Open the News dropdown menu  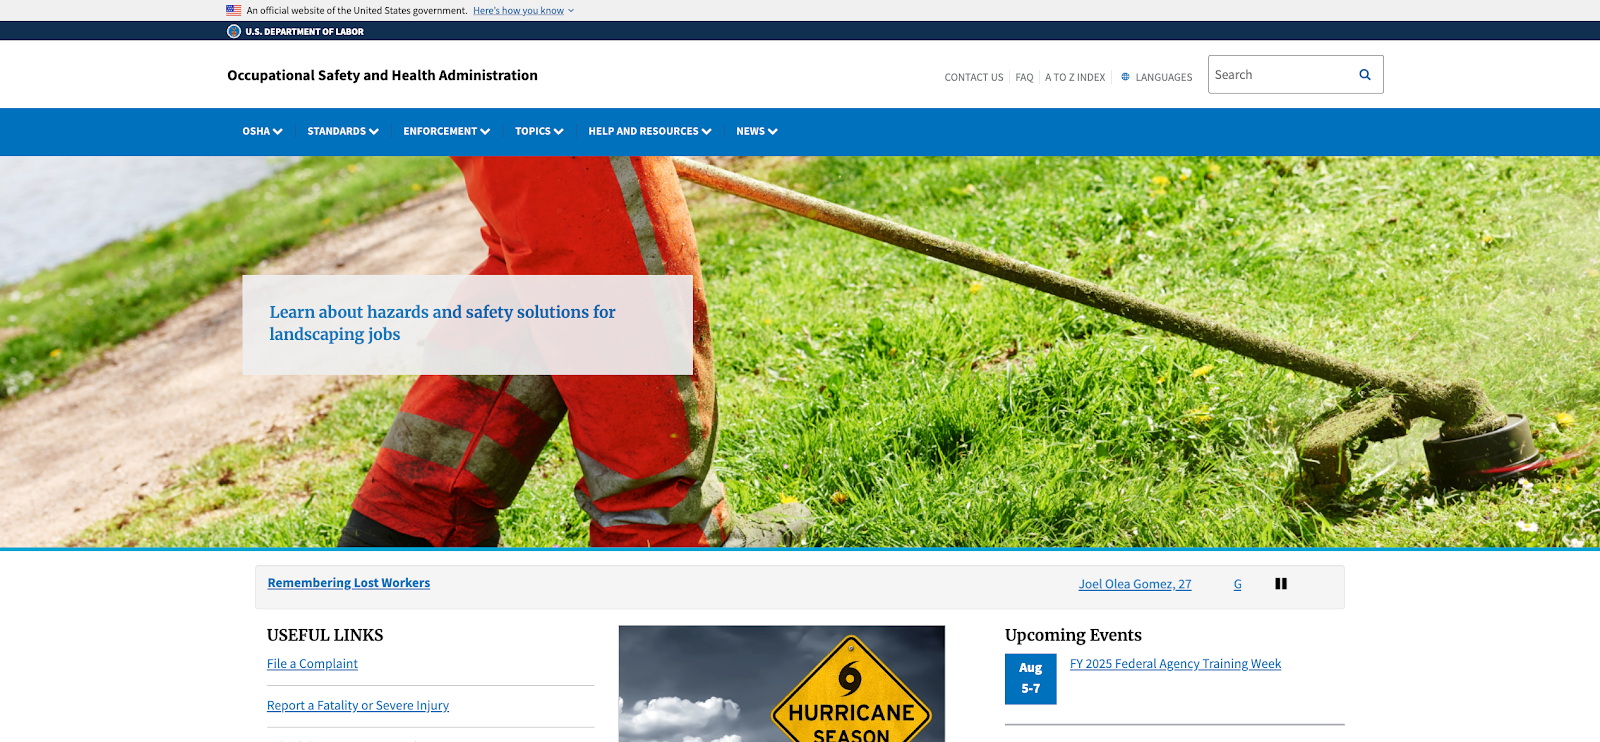(x=757, y=131)
